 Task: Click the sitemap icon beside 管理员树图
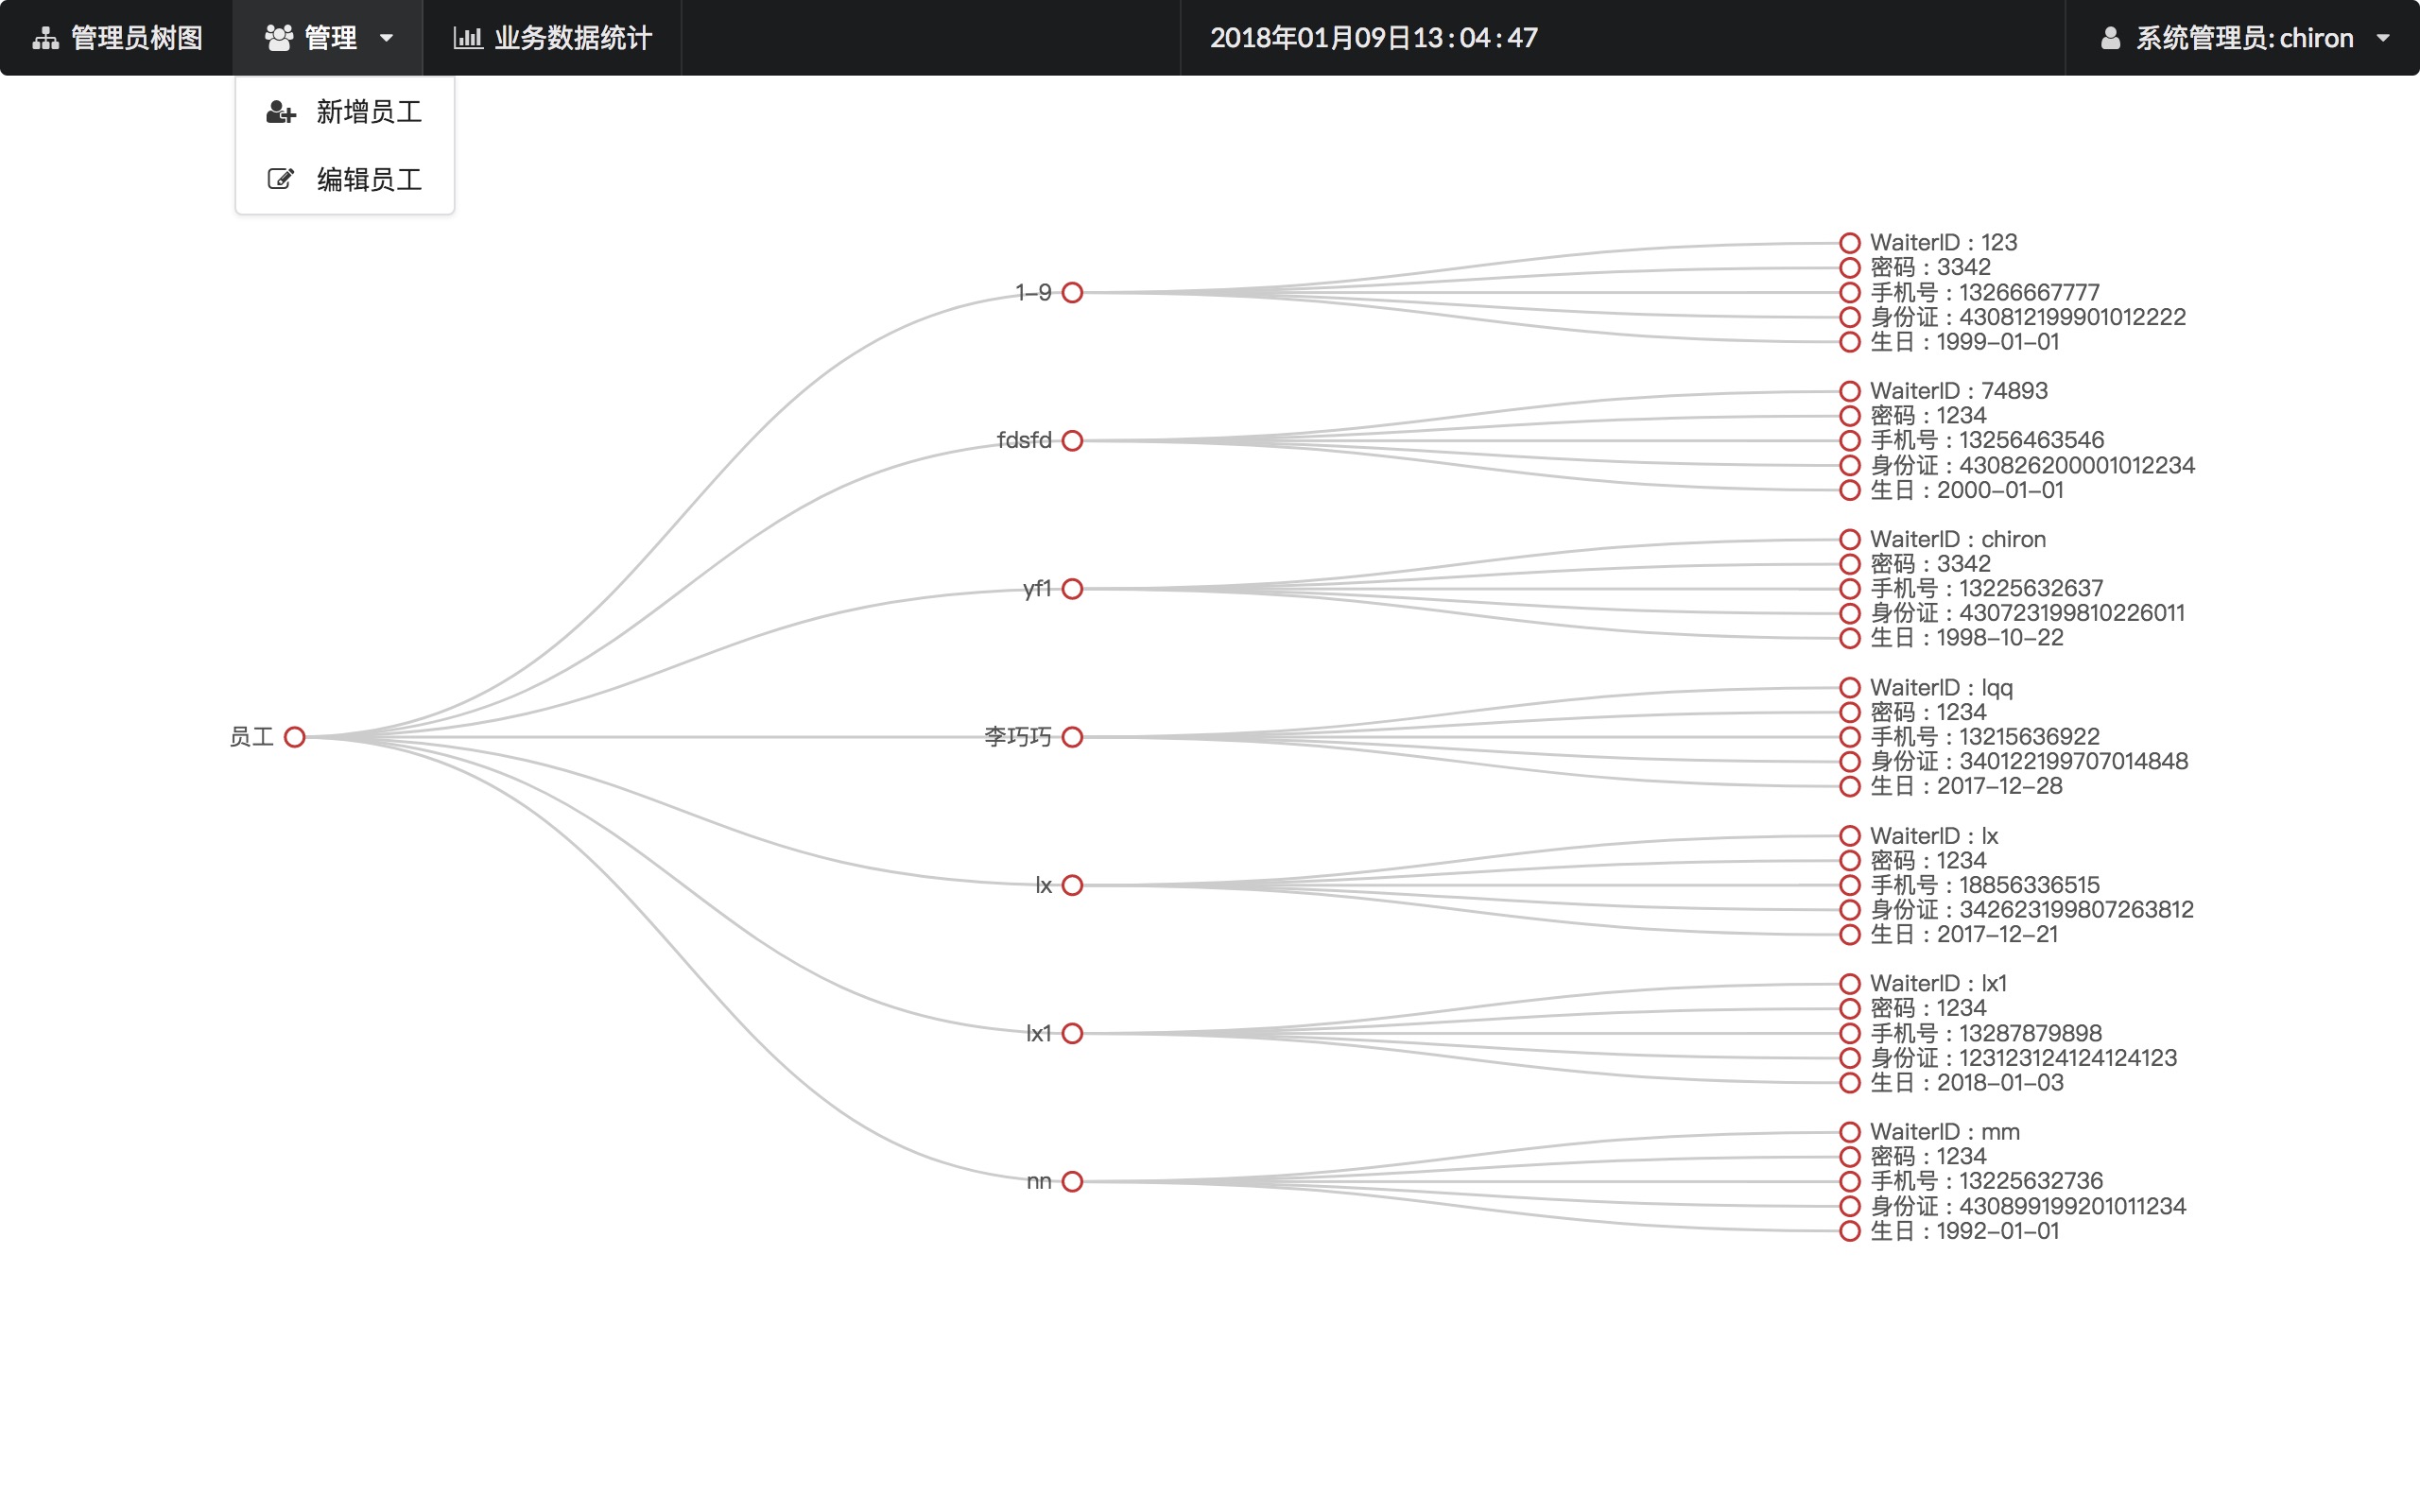pos(45,38)
